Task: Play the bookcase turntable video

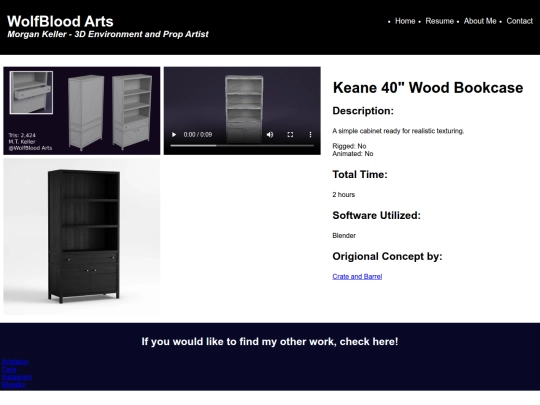Action: pos(174,134)
